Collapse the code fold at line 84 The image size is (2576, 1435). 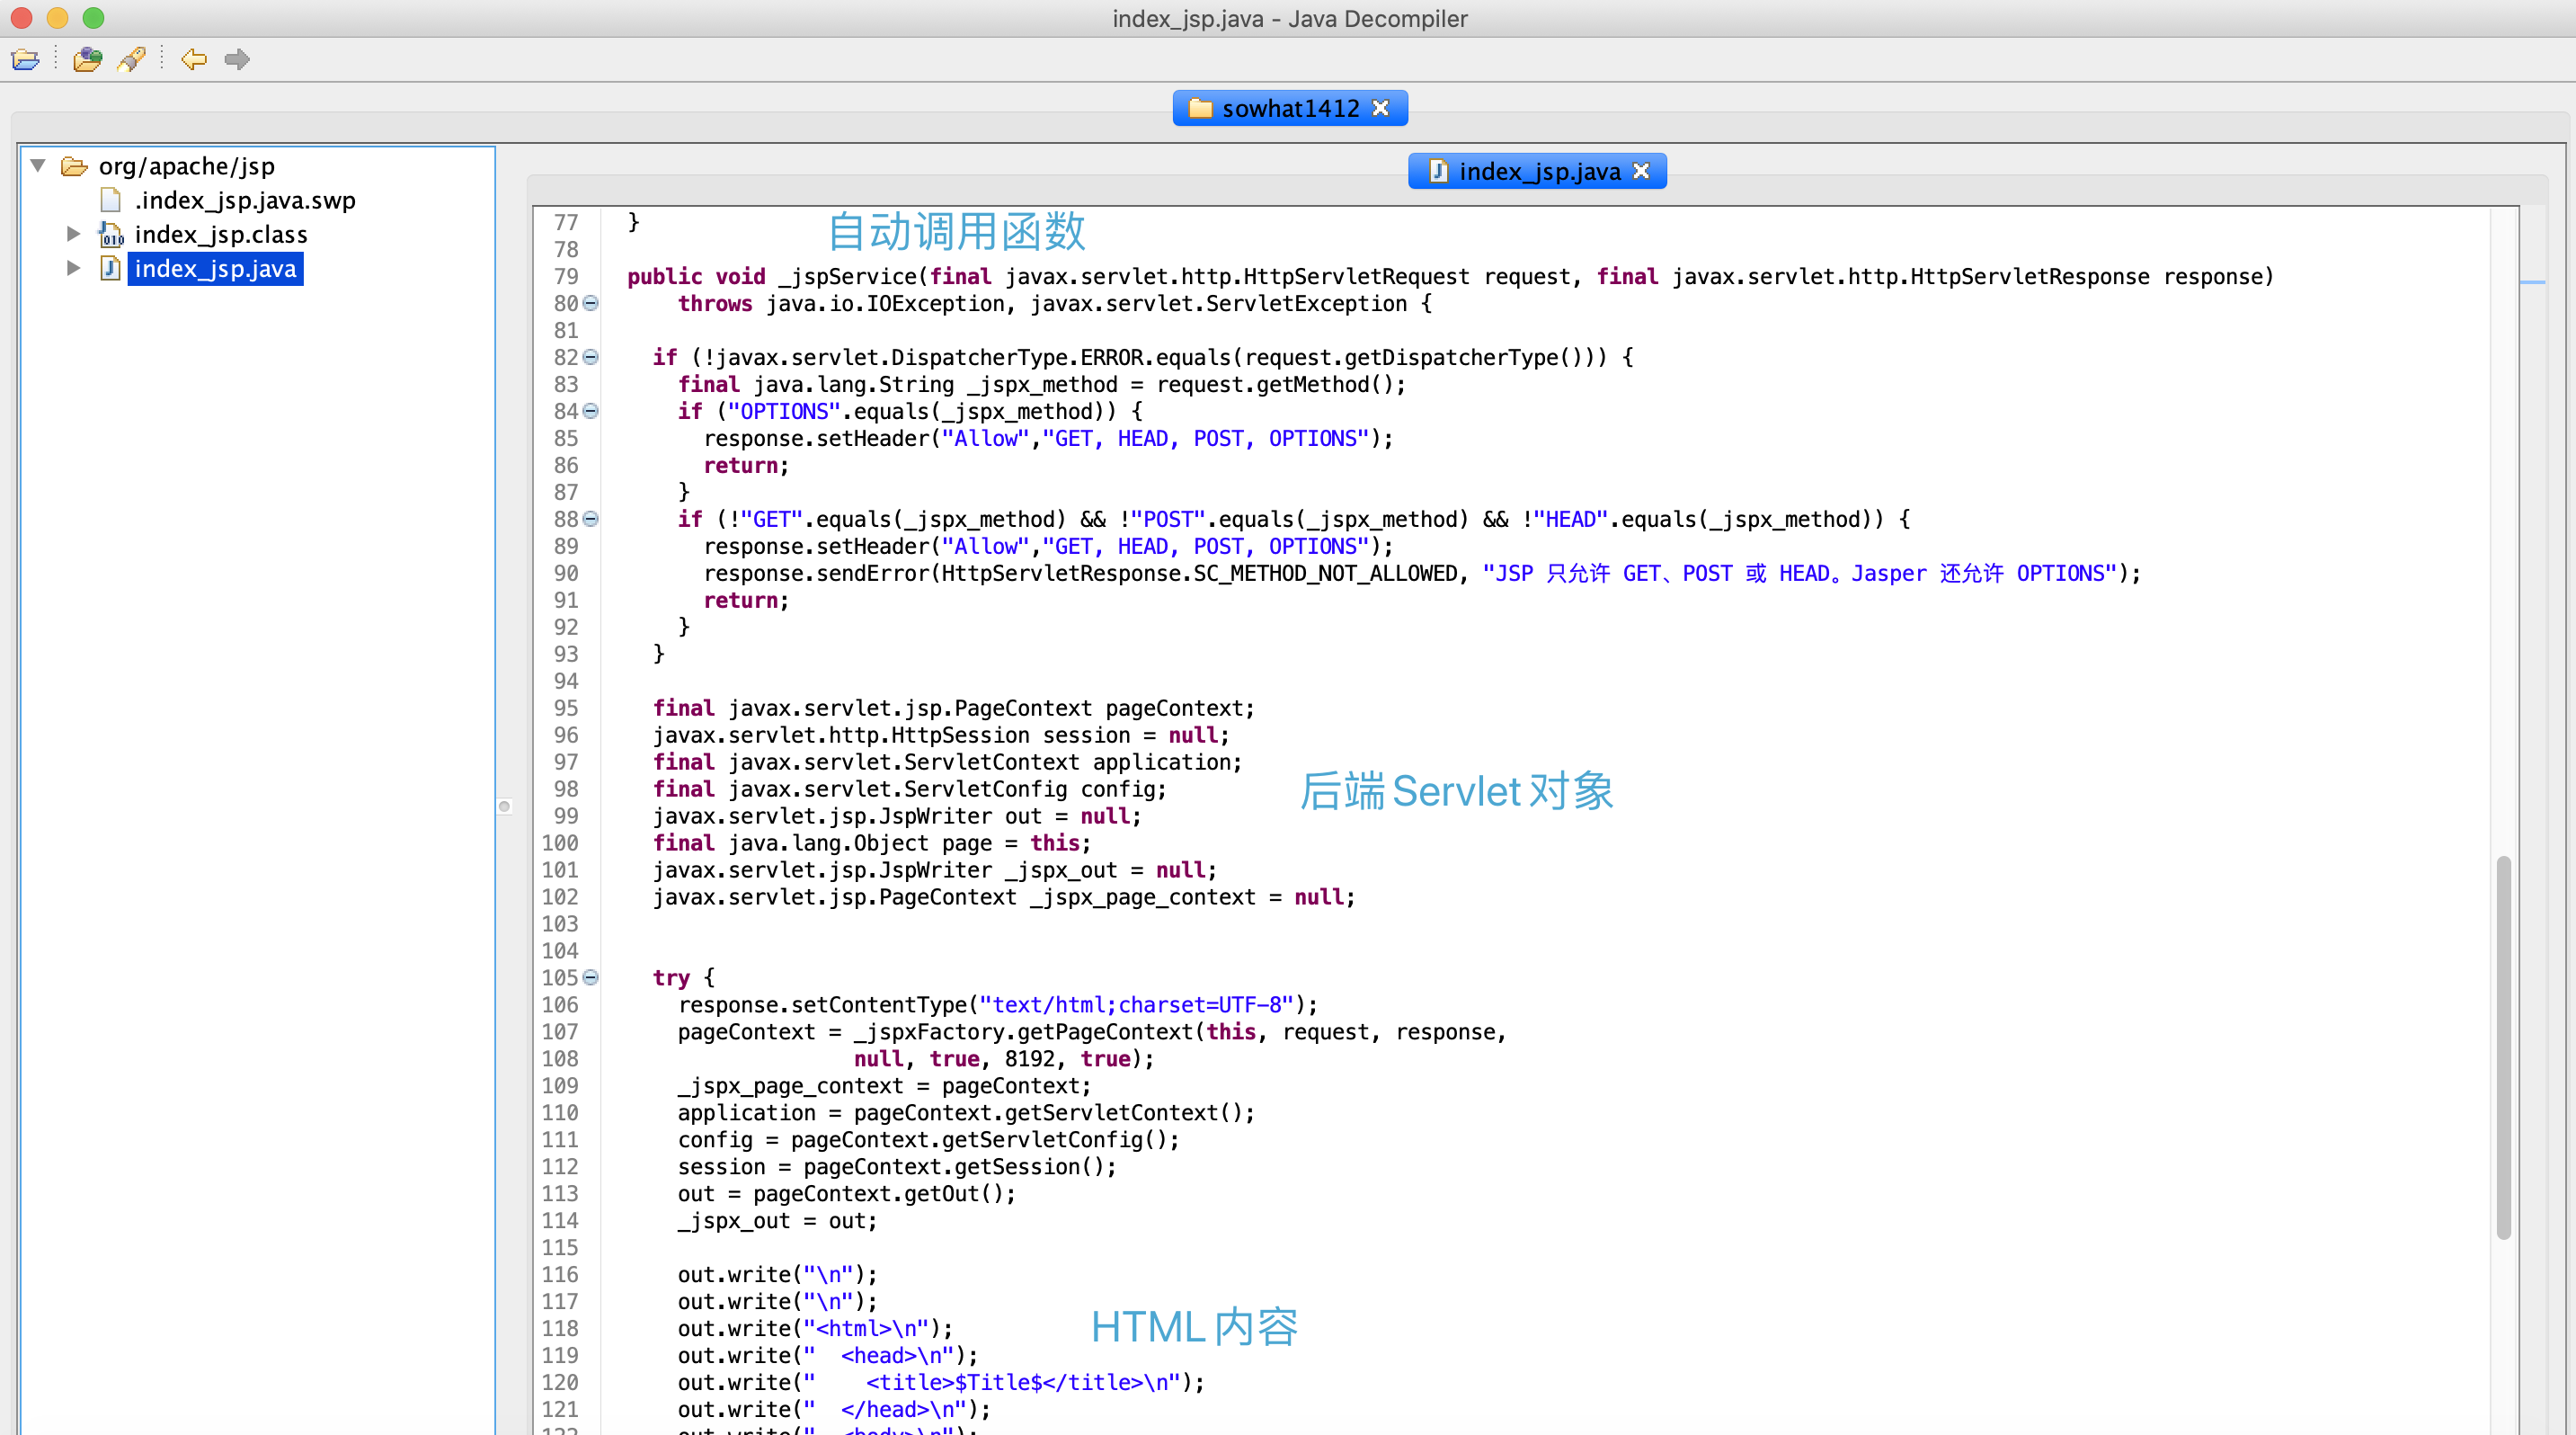(x=591, y=411)
